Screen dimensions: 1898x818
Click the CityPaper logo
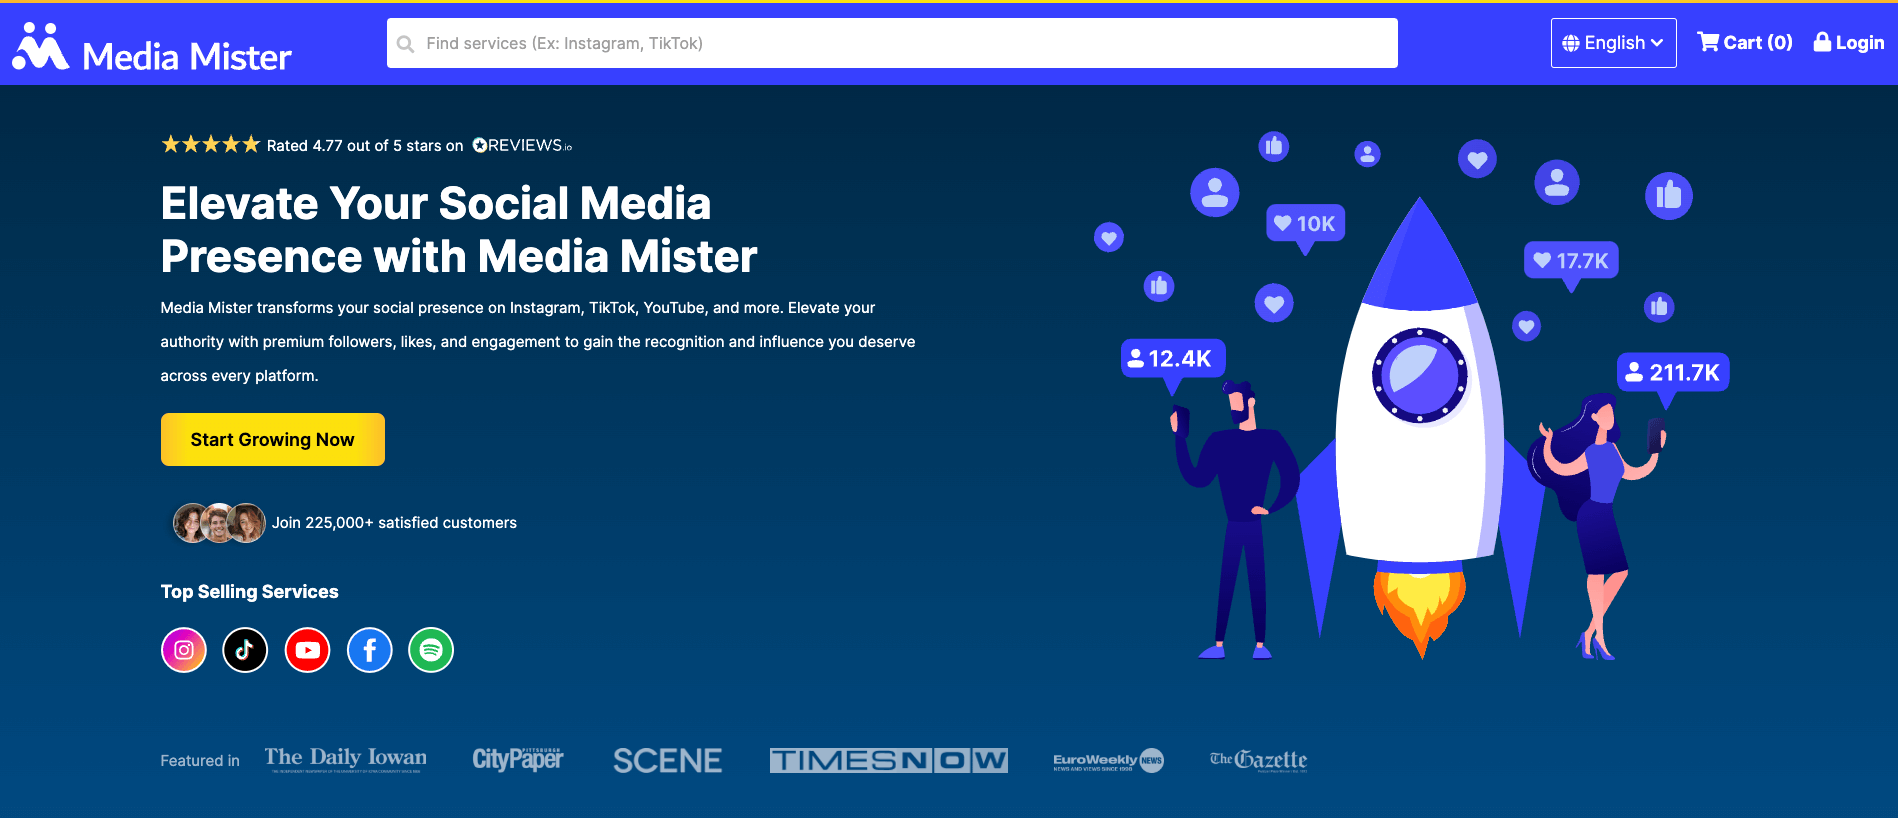[518, 760]
